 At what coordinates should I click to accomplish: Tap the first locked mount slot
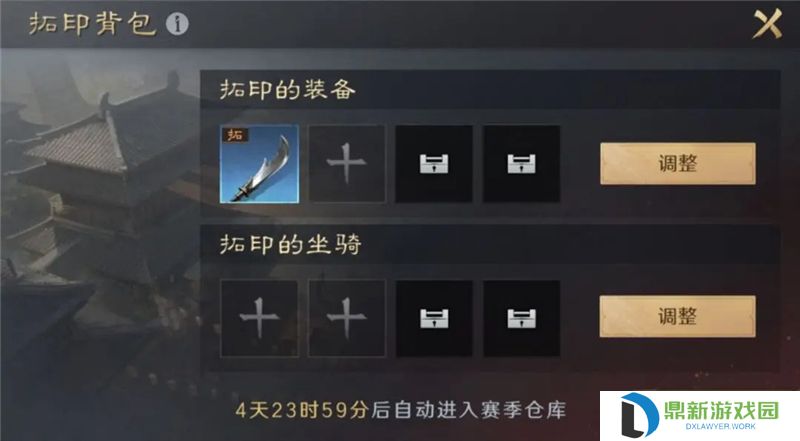(434, 318)
